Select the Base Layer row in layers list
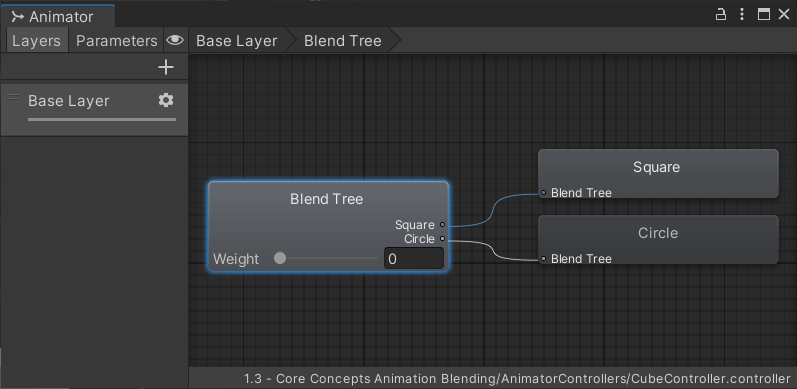The height and width of the screenshot is (389, 797). click(x=95, y=110)
